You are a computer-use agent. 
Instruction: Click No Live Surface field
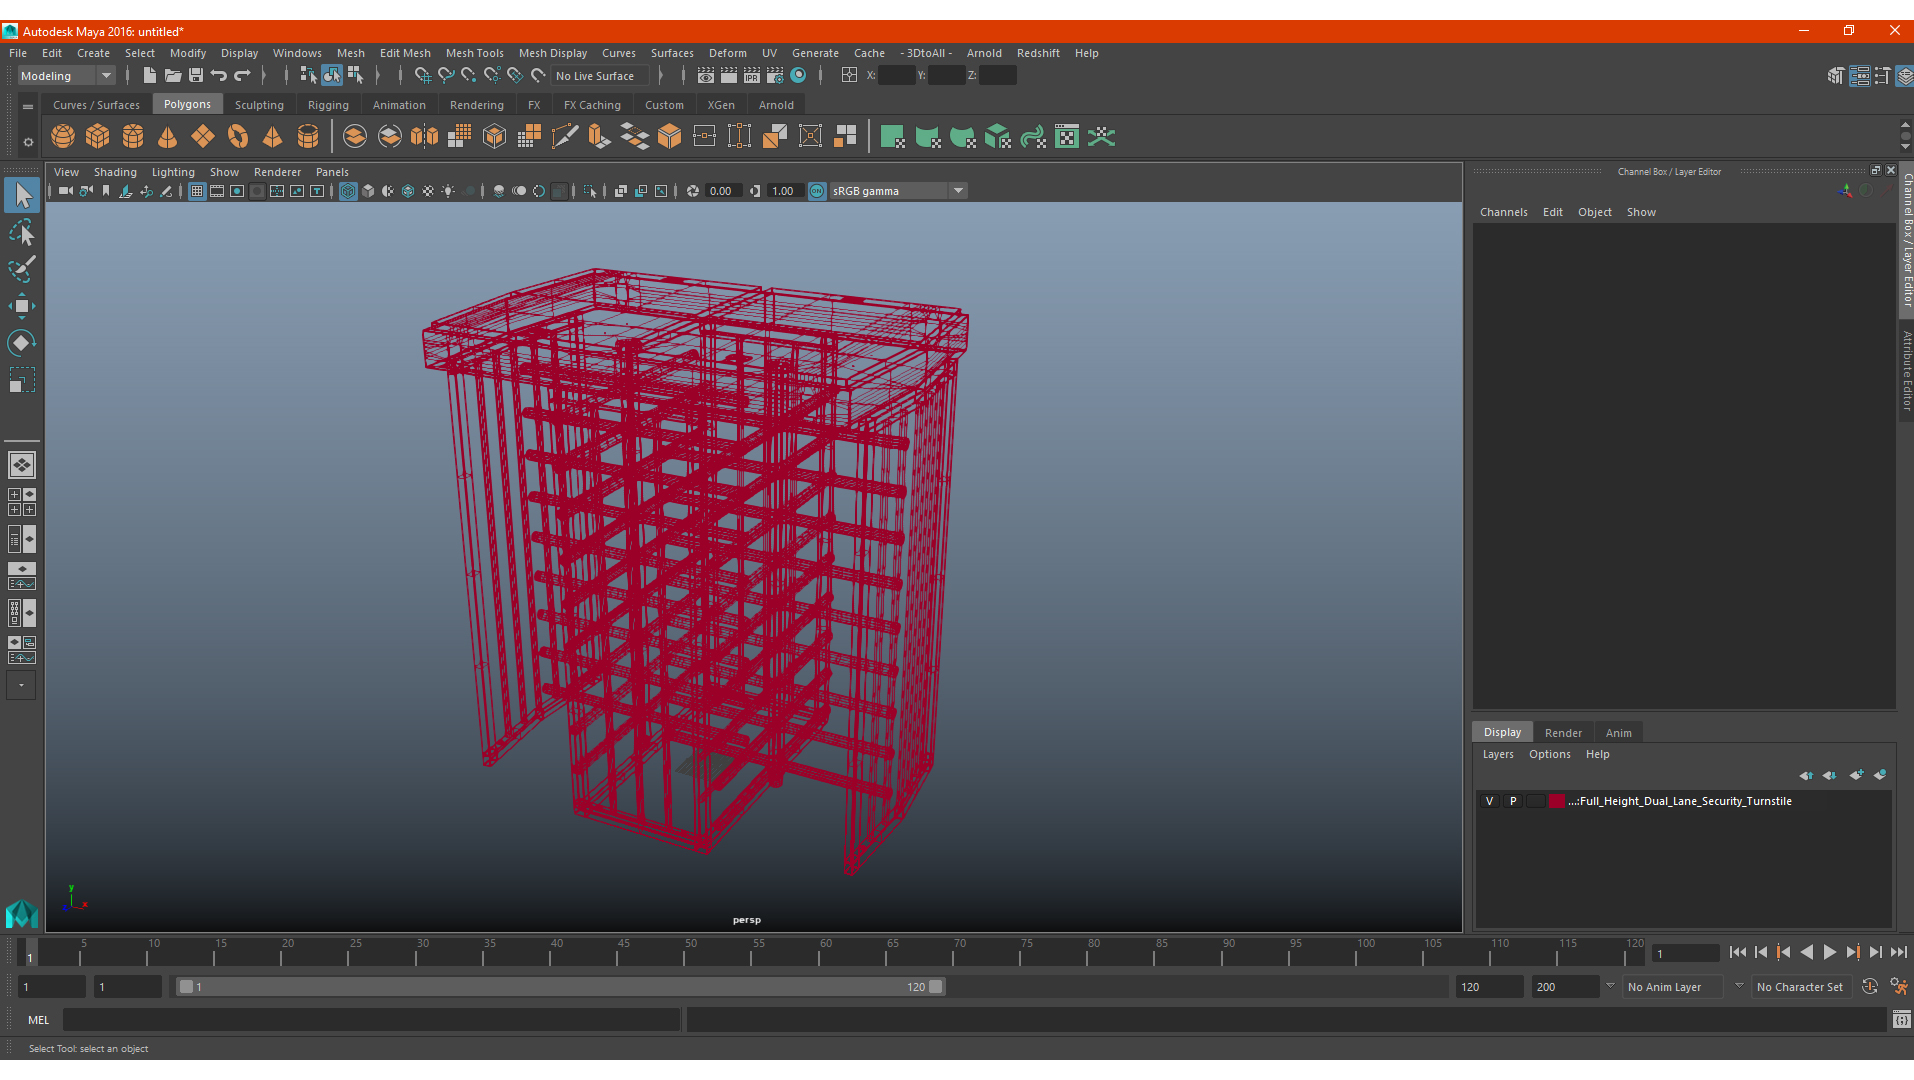click(x=600, y=76)
